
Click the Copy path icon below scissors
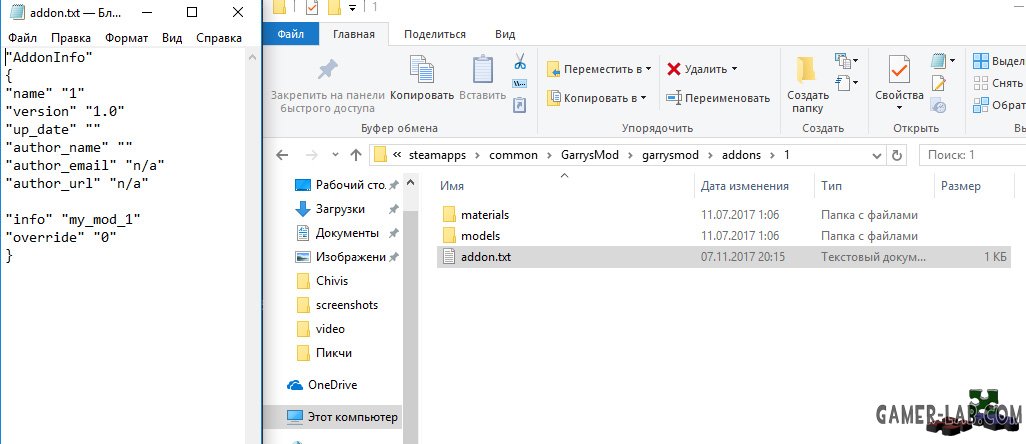520,83
